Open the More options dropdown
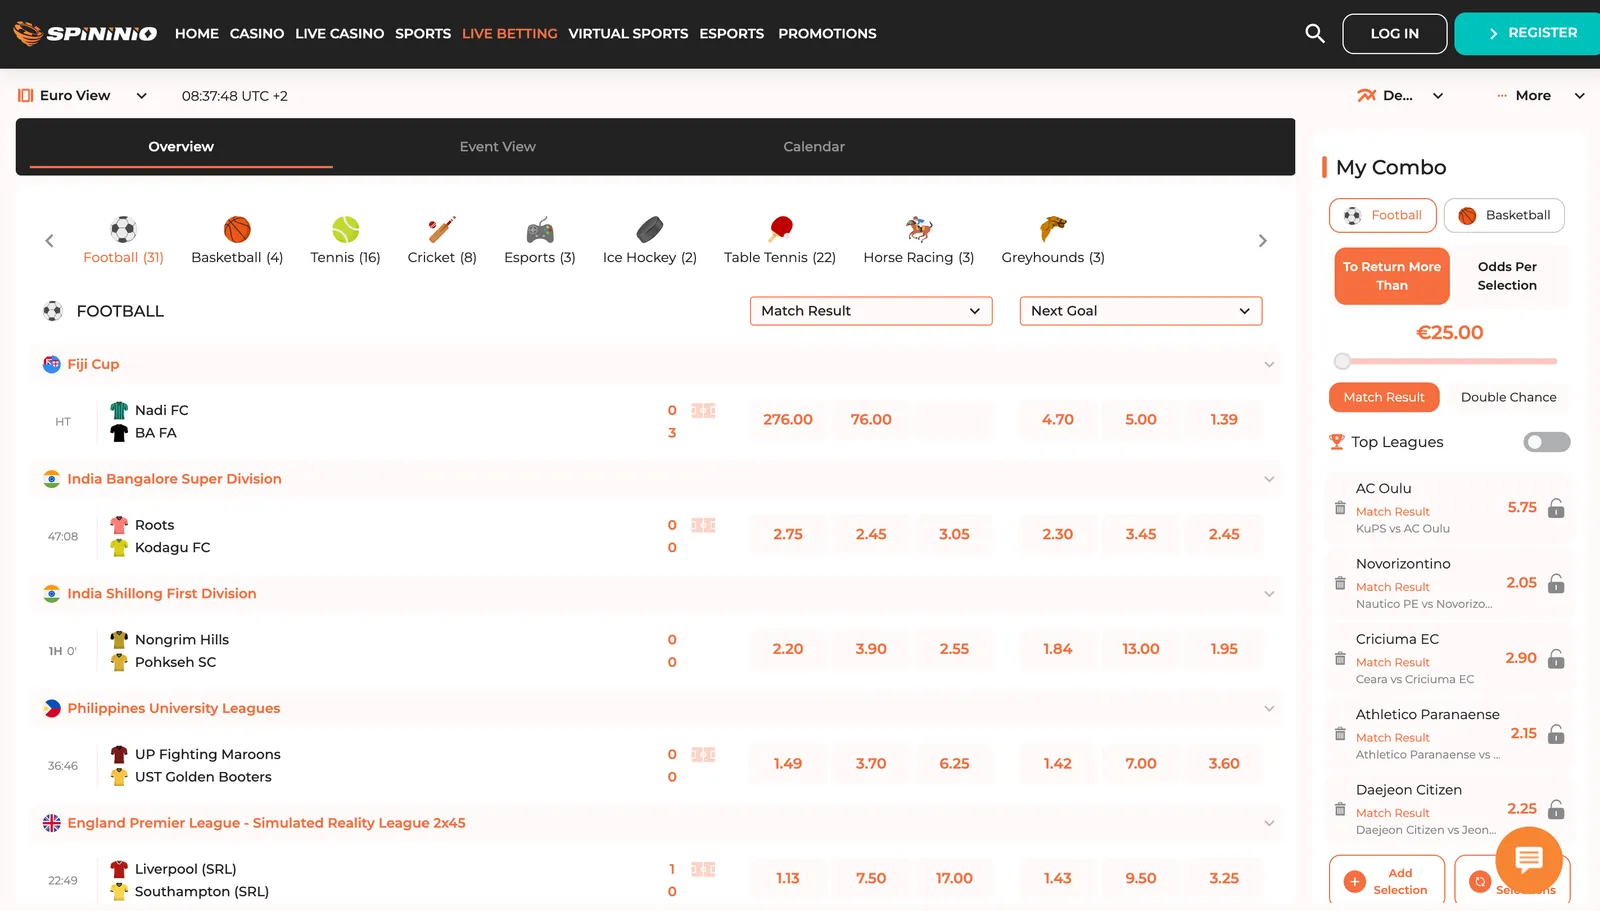 tap(1541, 96)
